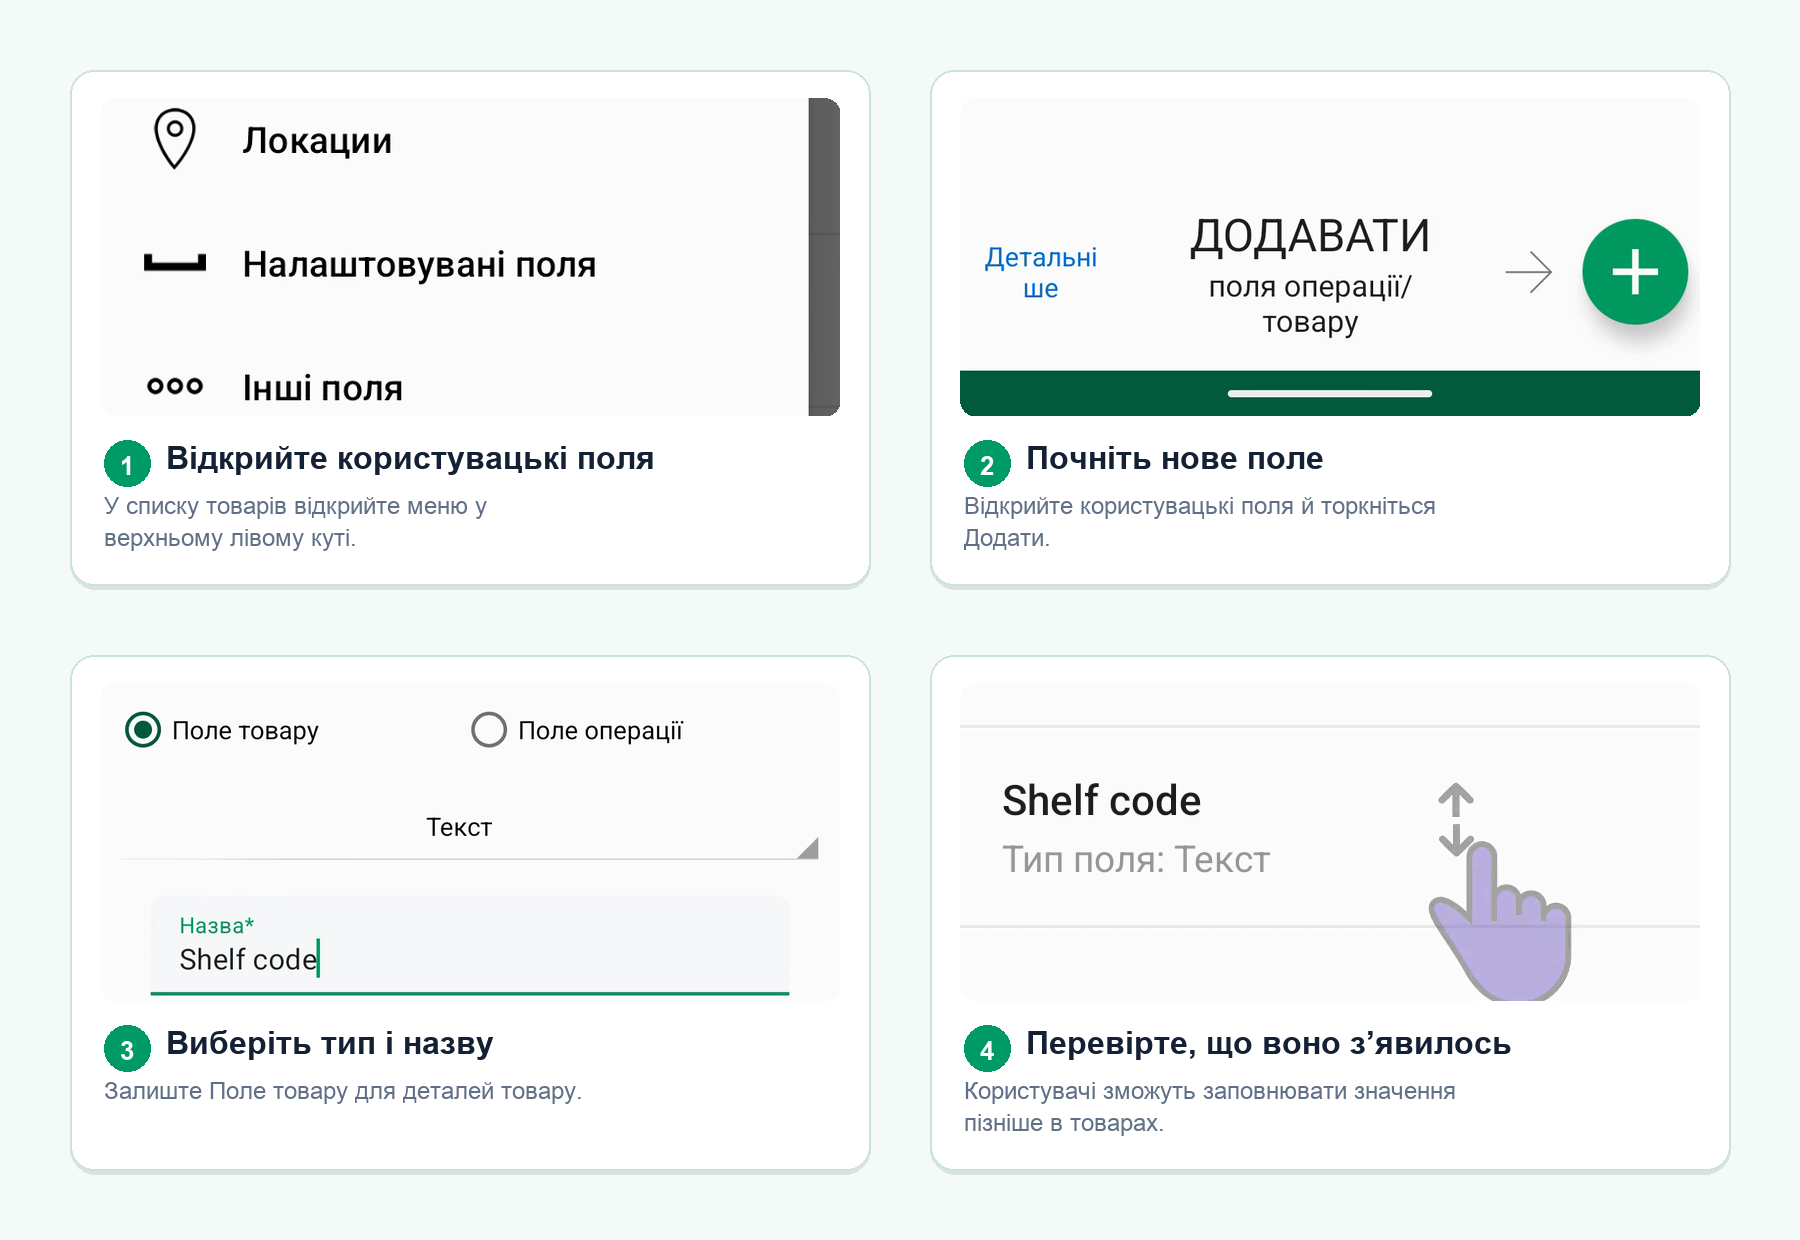1800x1240 pixels.
Task: Click the Назва input field
Action: [470, 945]
